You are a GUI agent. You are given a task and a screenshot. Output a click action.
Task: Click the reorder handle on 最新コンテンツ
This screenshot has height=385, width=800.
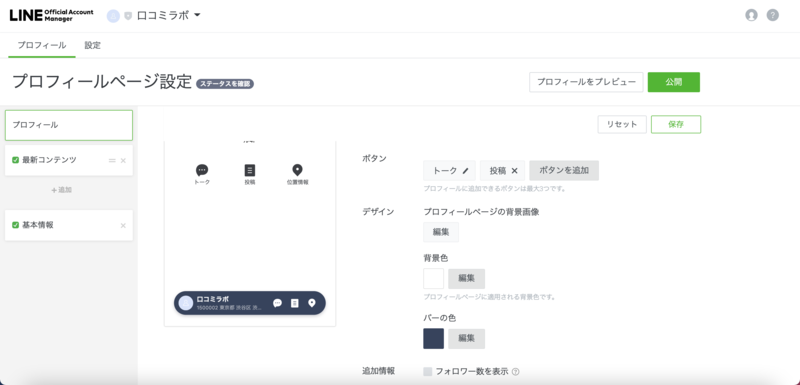pyautogui.click(x=112, y=161)
